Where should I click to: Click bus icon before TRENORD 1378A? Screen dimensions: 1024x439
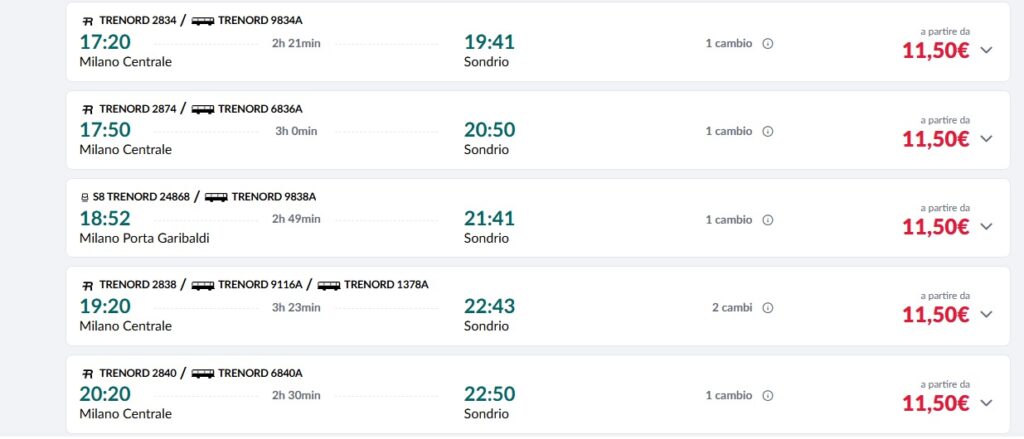coord(329,285)
